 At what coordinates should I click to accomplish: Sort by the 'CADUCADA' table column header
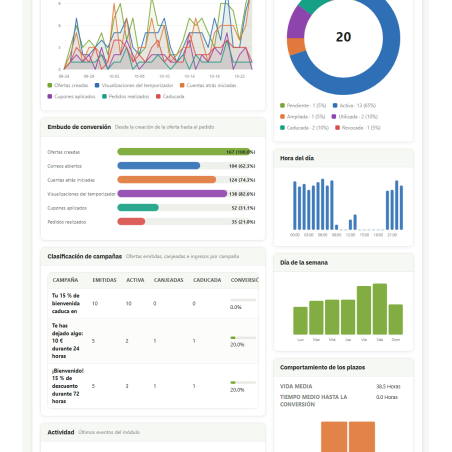tap(207, 280)
